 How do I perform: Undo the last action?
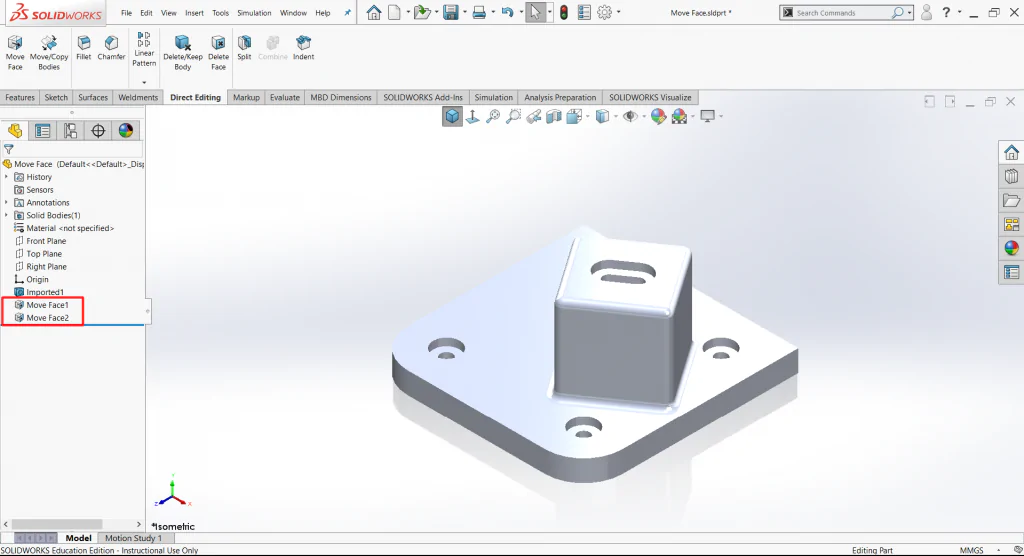click(507, 12)
